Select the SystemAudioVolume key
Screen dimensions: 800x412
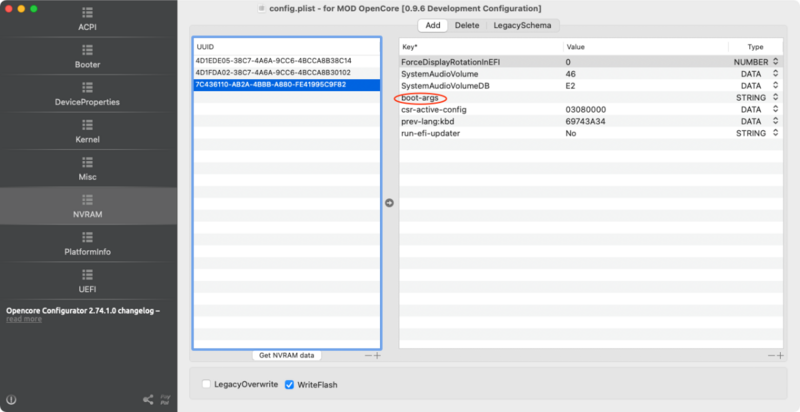pos(440,74)
